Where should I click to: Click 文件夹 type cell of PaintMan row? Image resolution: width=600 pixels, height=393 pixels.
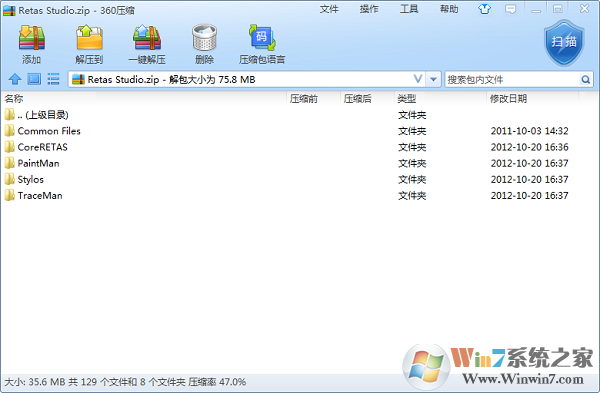click(412, 163)
